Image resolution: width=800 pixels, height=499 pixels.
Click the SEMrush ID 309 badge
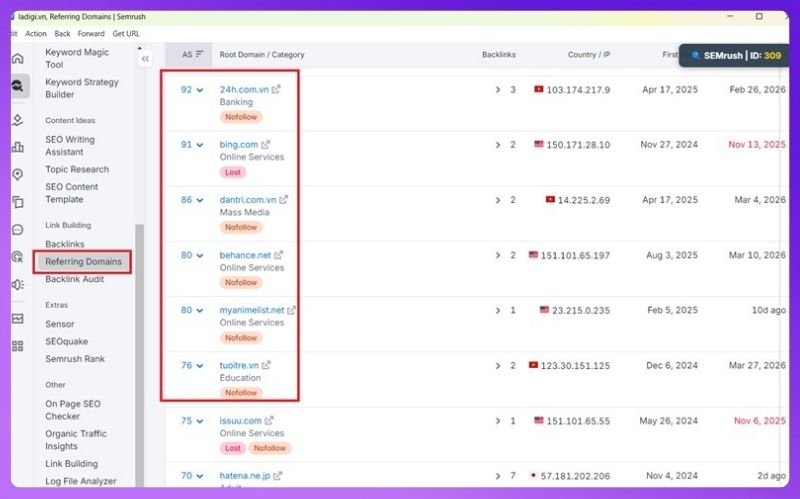[x=735, y=56]
